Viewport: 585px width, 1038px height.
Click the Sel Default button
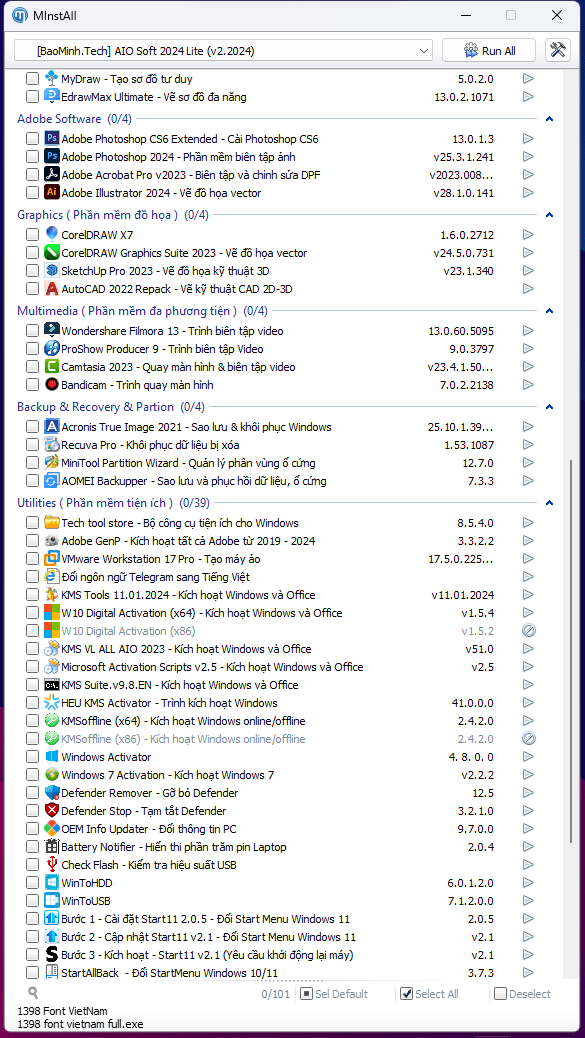[x=334, y=994]
